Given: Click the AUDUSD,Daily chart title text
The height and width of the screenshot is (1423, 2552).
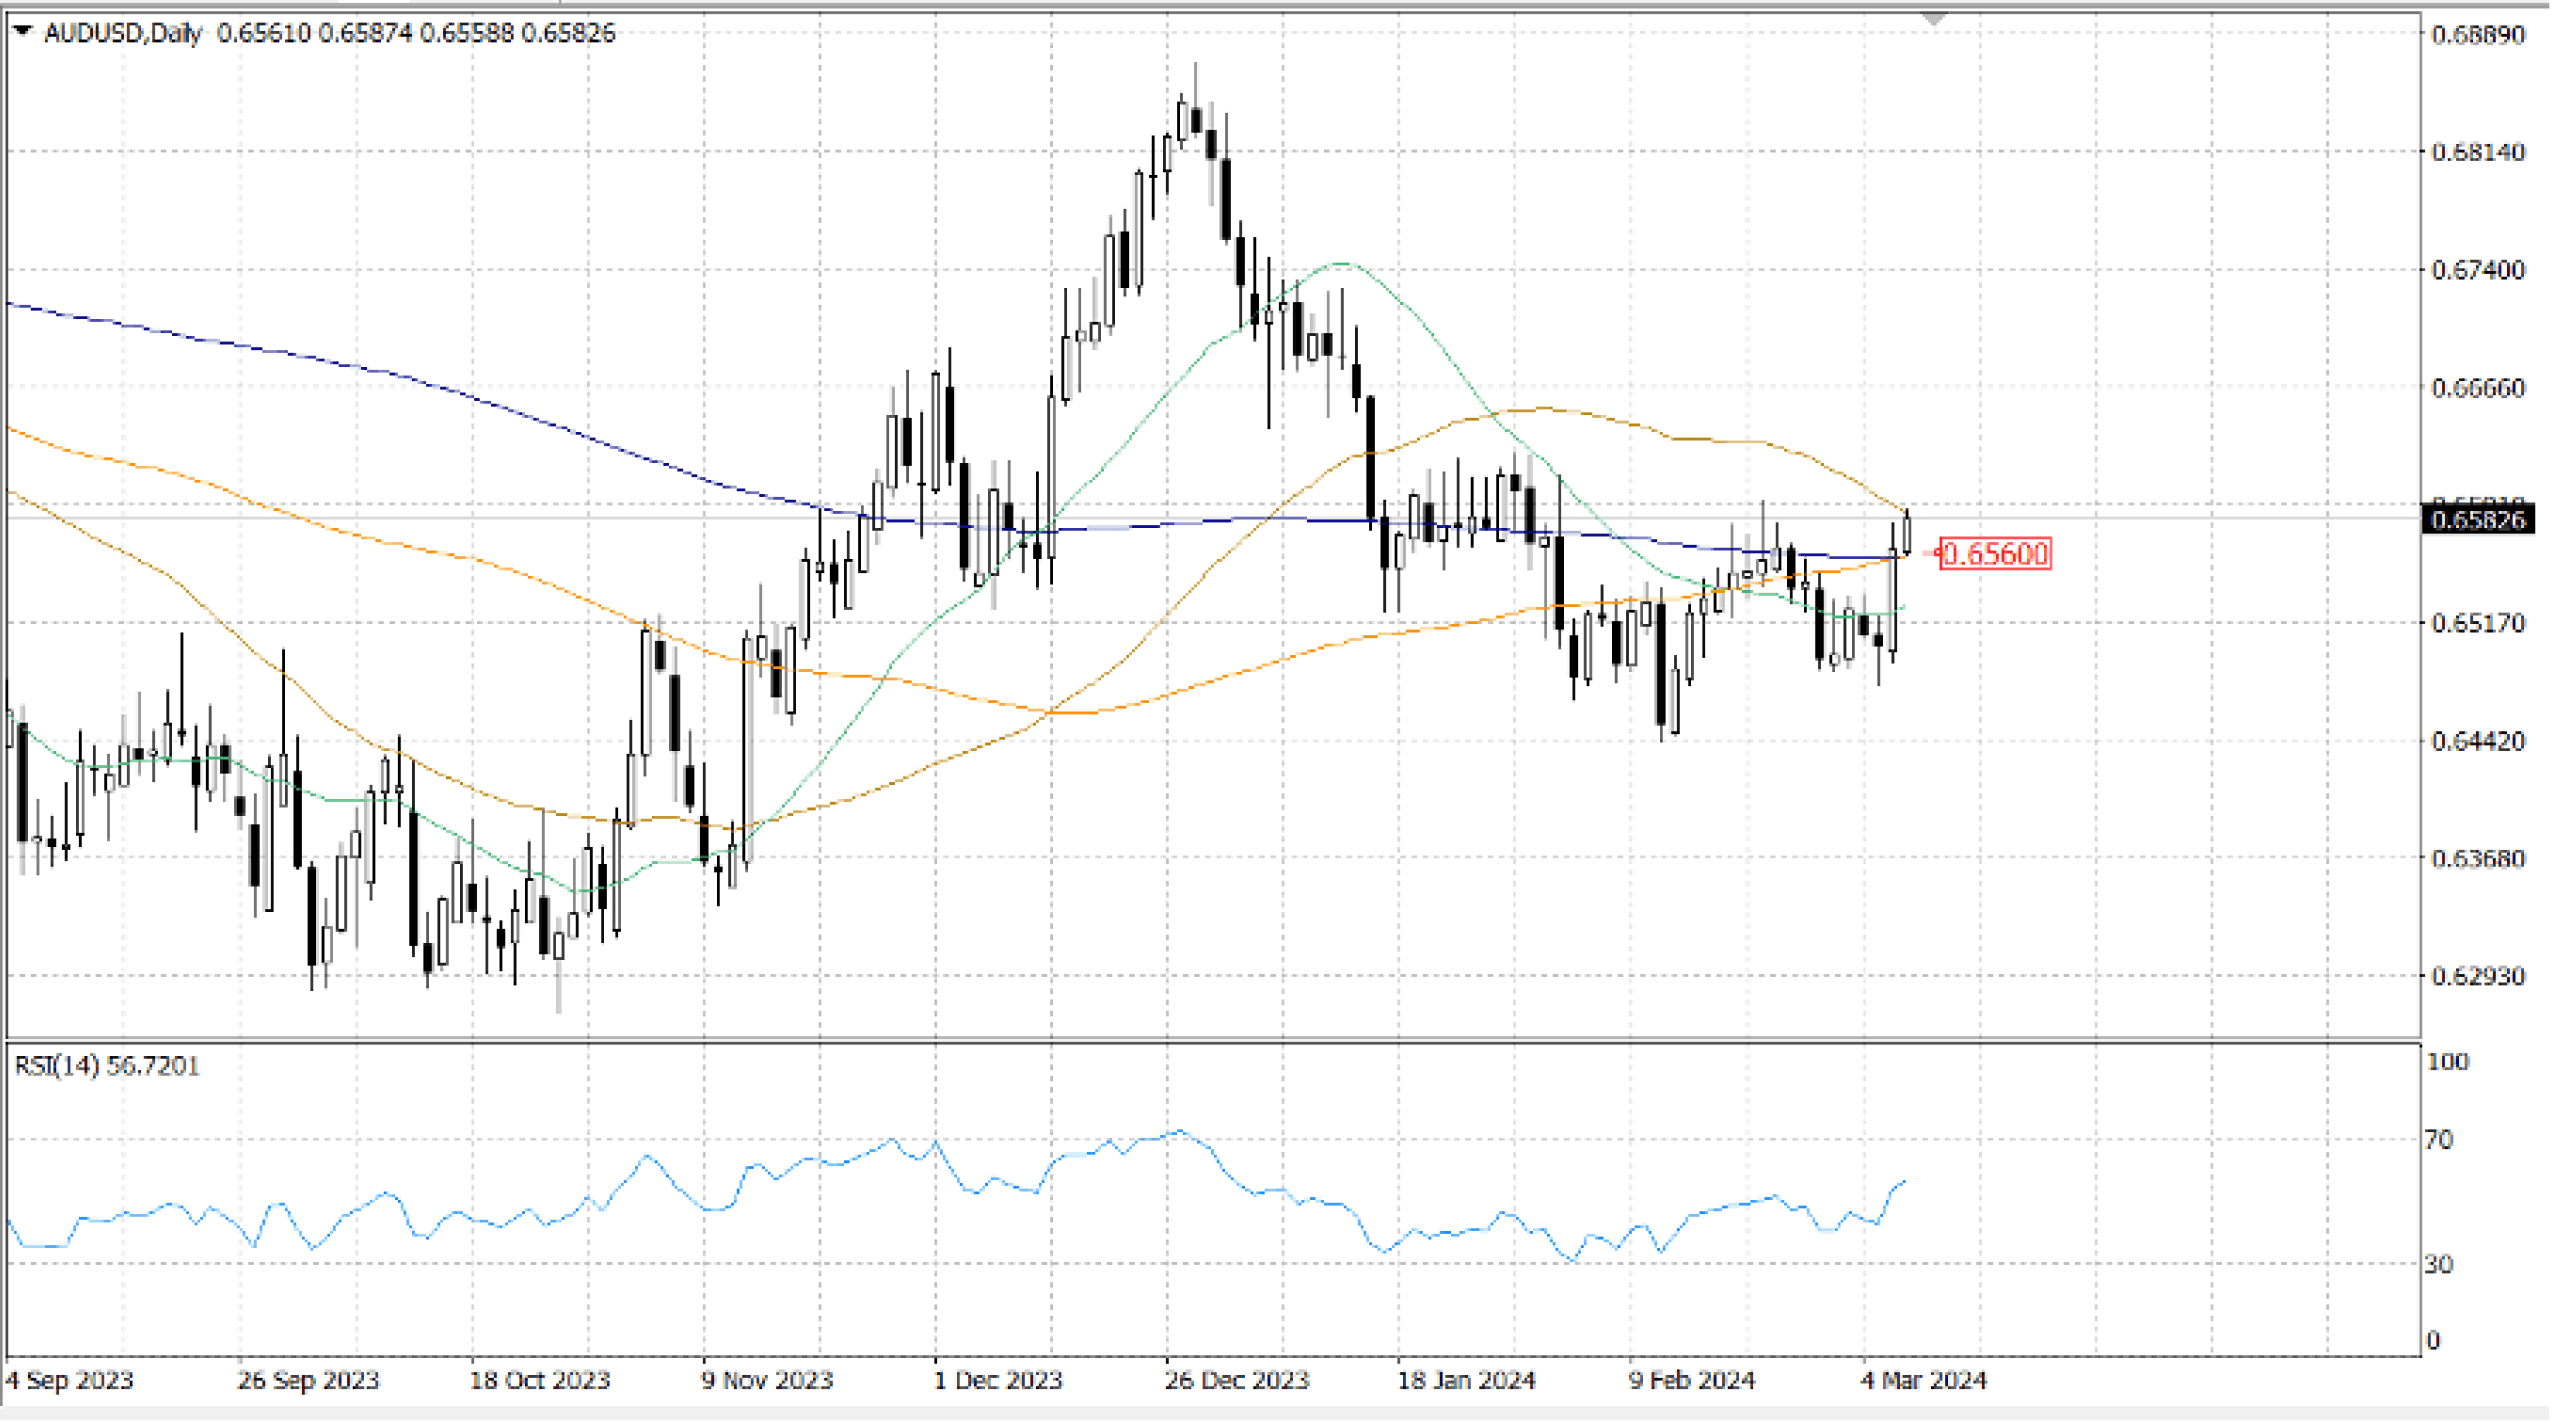Looking at the screenshot, I should 122,33.
